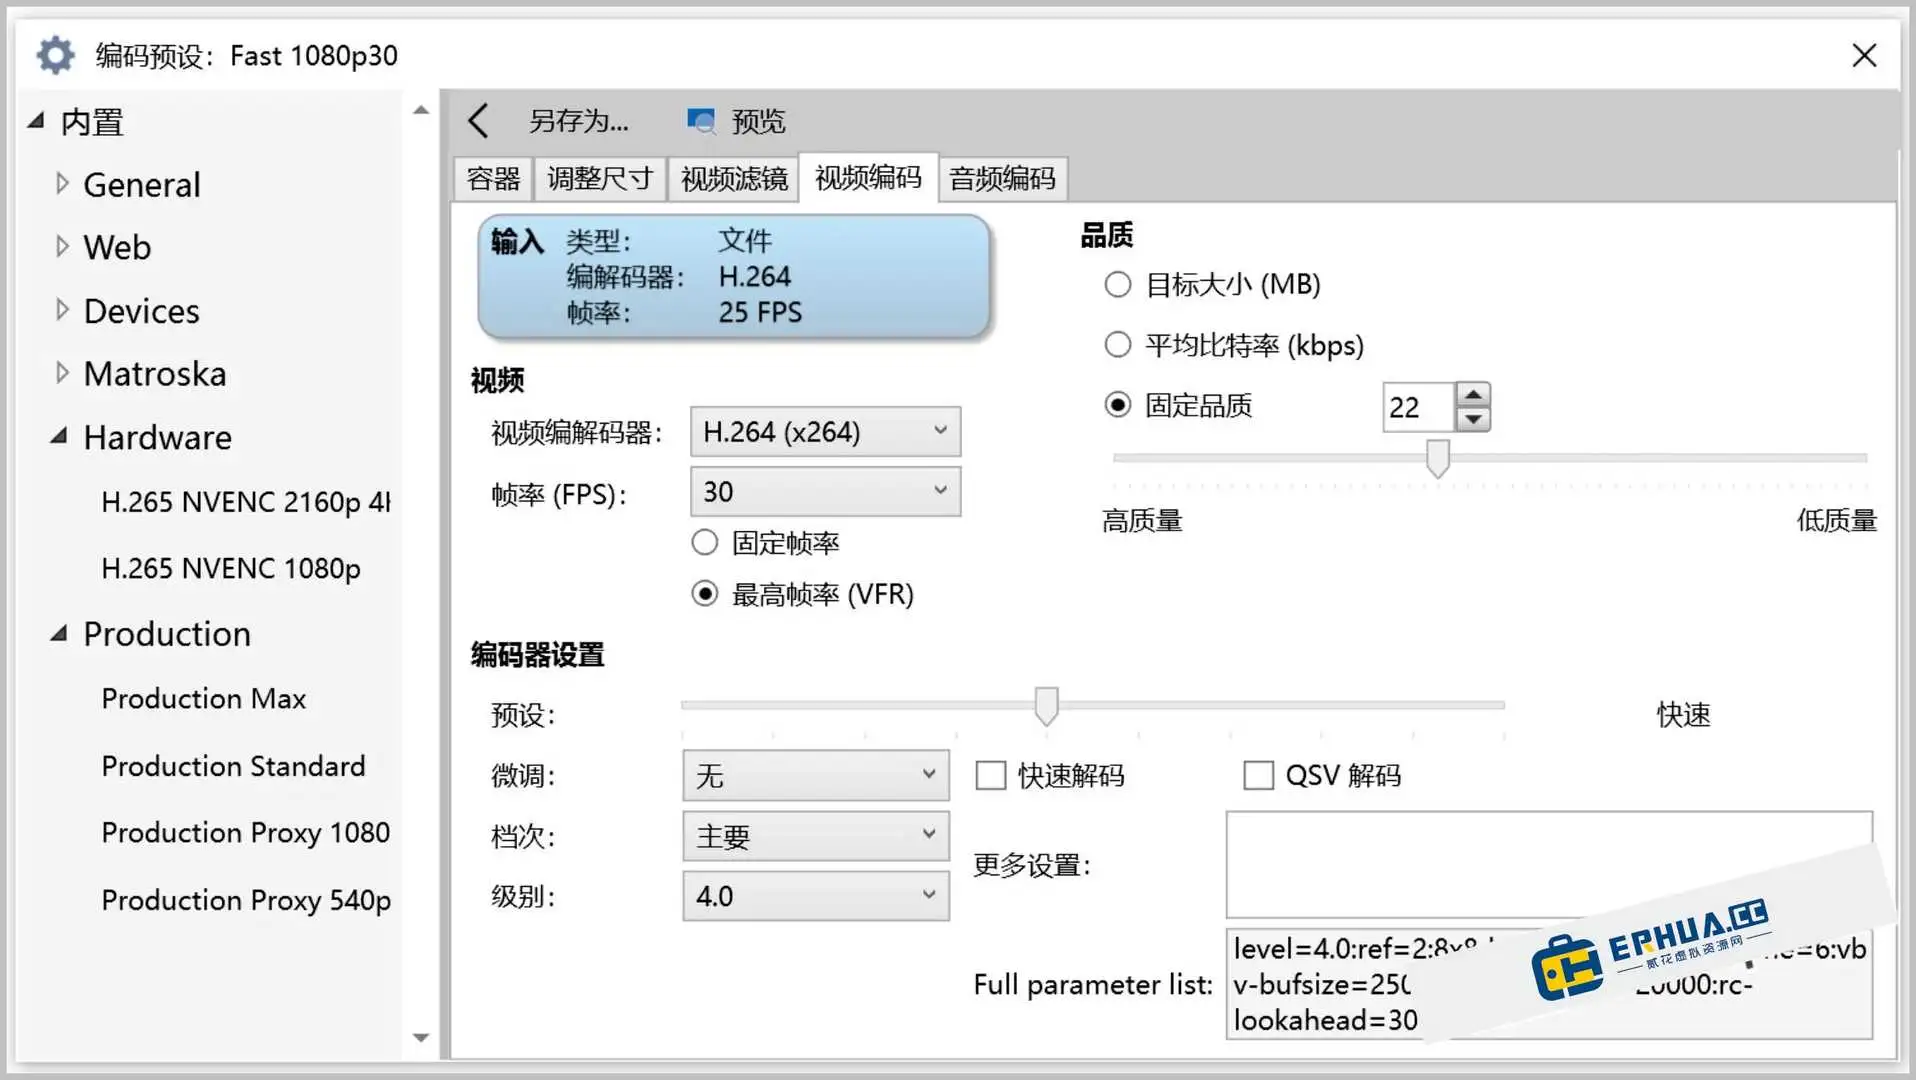
Task: Open the 帧率 (FPS) dropdown showing 30
Action: click(824, 491)
